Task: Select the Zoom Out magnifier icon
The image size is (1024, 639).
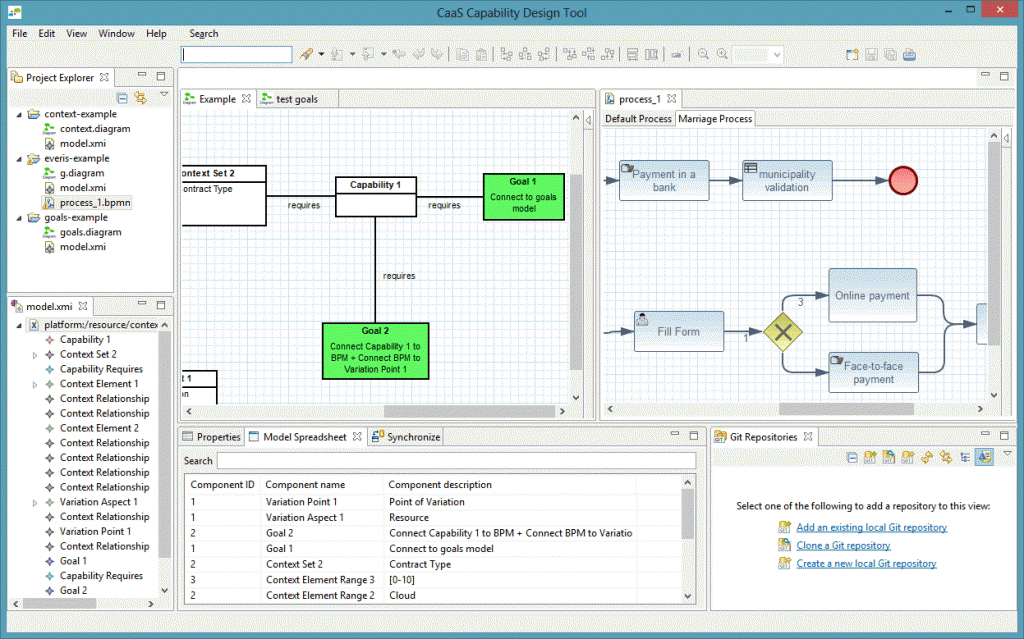Action: click(x=703, y=53)
